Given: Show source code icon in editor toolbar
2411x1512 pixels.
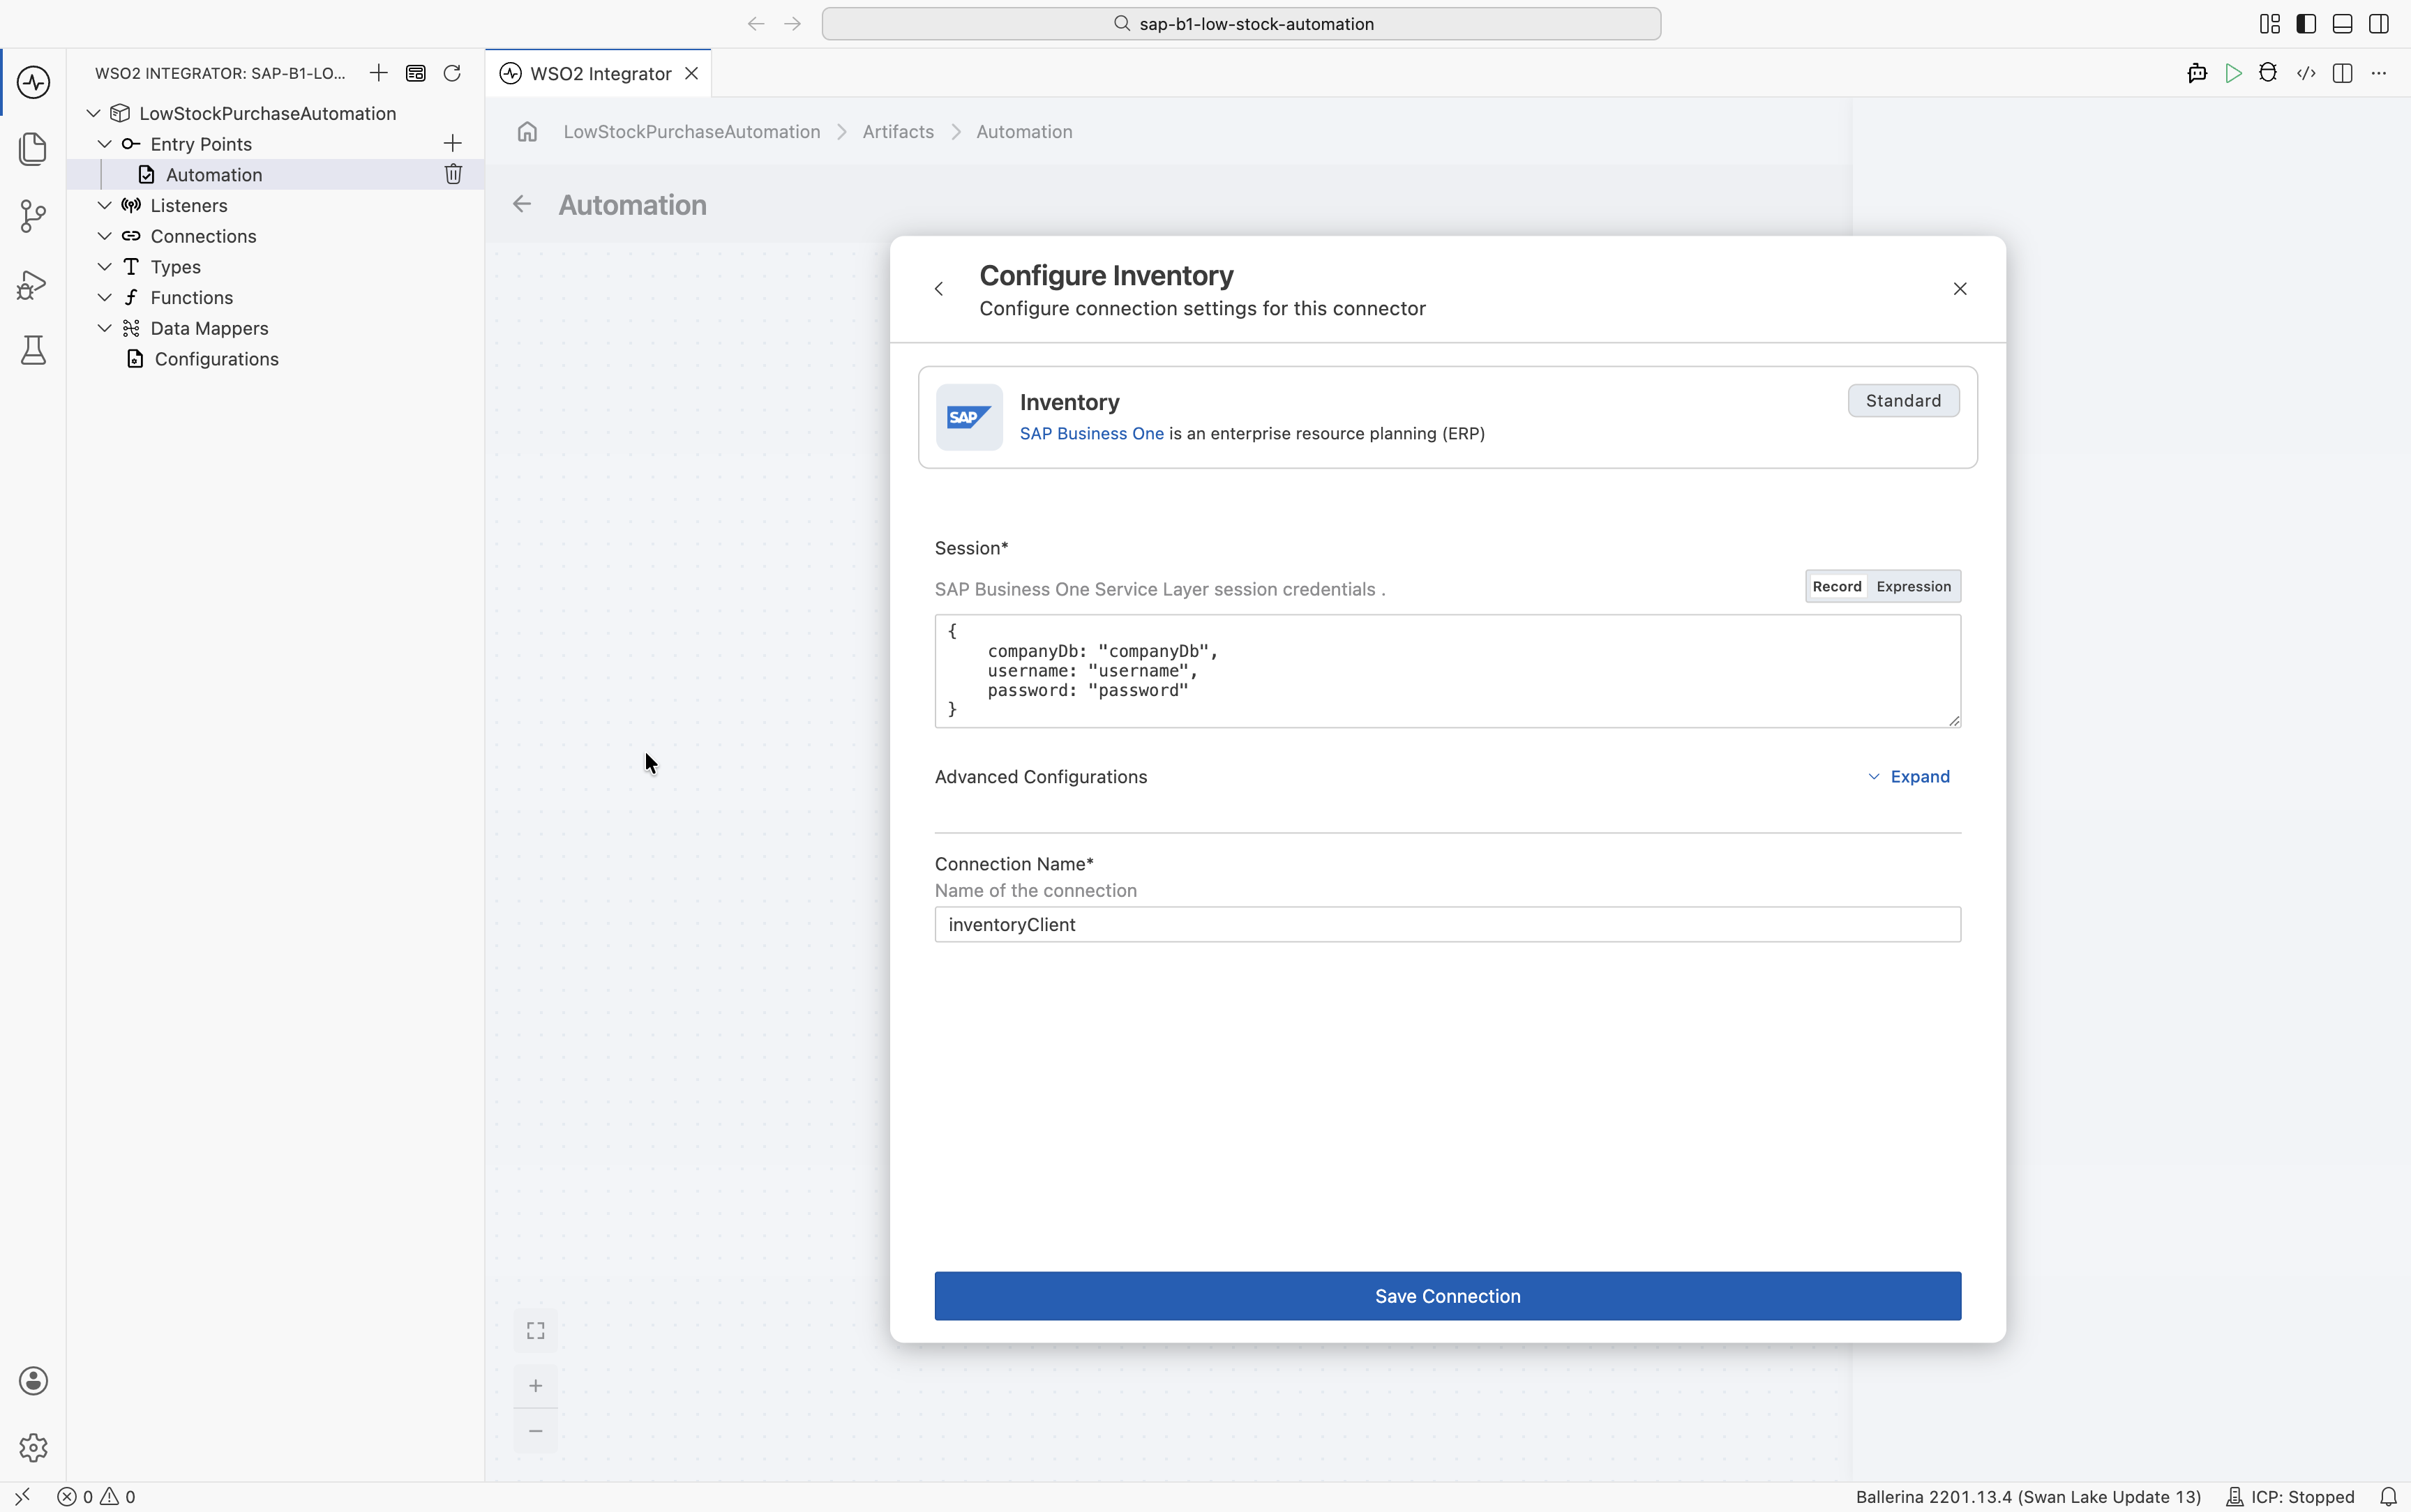Looking at the screenshot, I should (2306, 73).
